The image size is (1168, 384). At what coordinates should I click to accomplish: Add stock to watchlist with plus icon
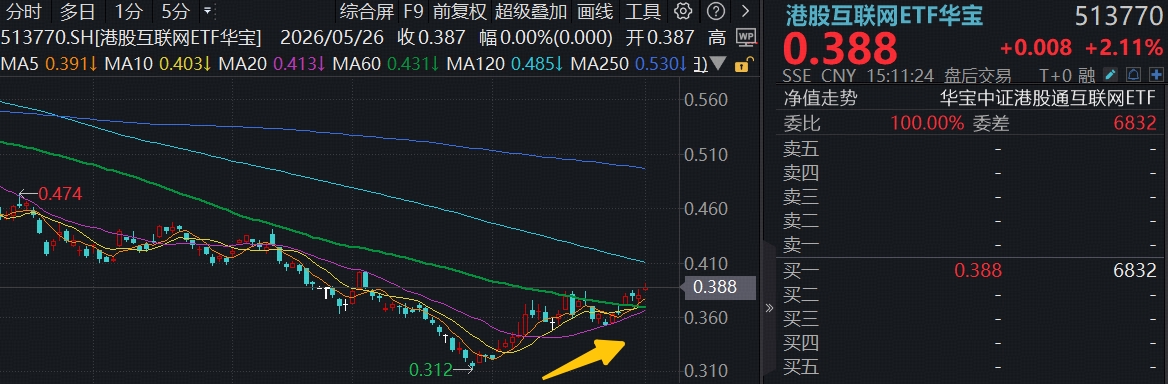(x=1156, y=75)
